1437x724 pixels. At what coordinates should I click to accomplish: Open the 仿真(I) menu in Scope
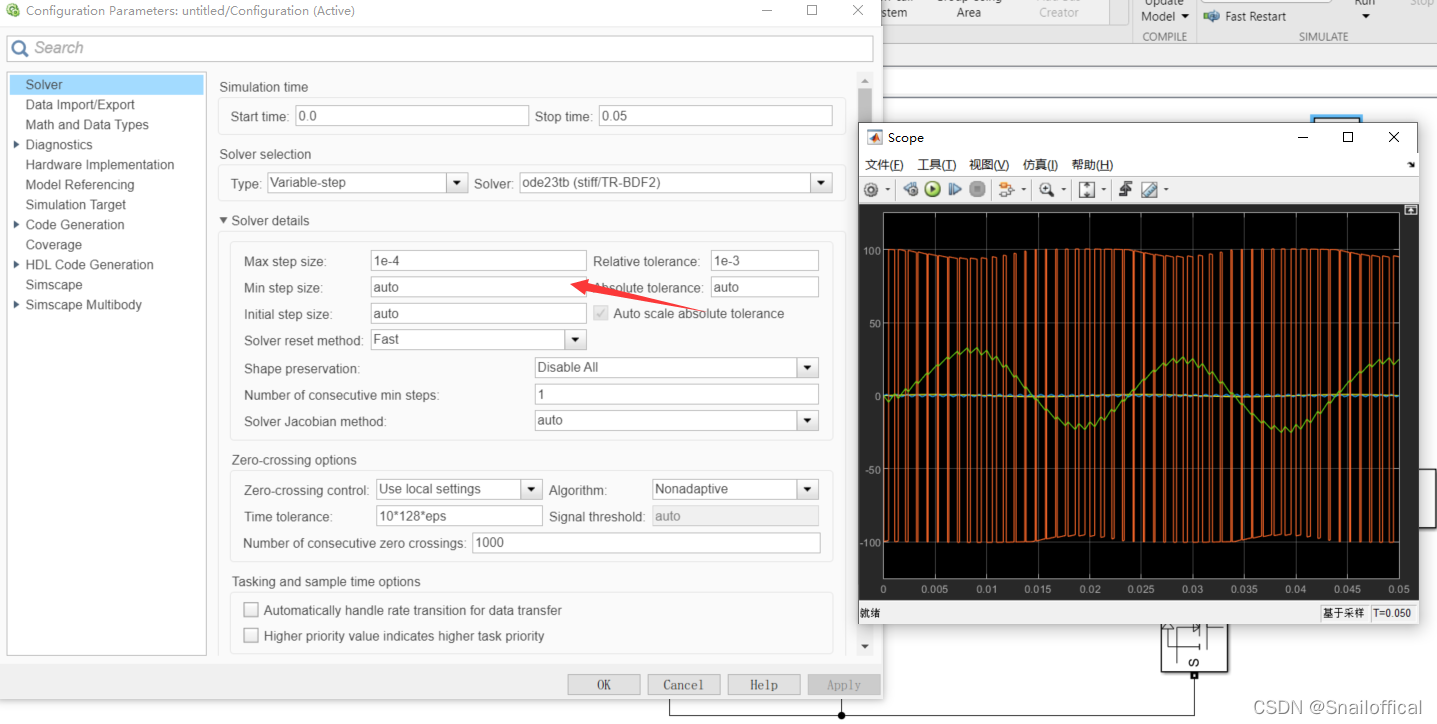1040,165
